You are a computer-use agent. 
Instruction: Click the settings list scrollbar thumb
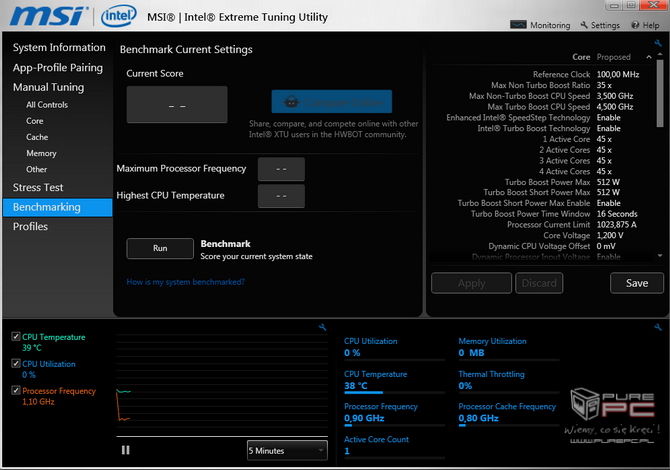point(660,93)
